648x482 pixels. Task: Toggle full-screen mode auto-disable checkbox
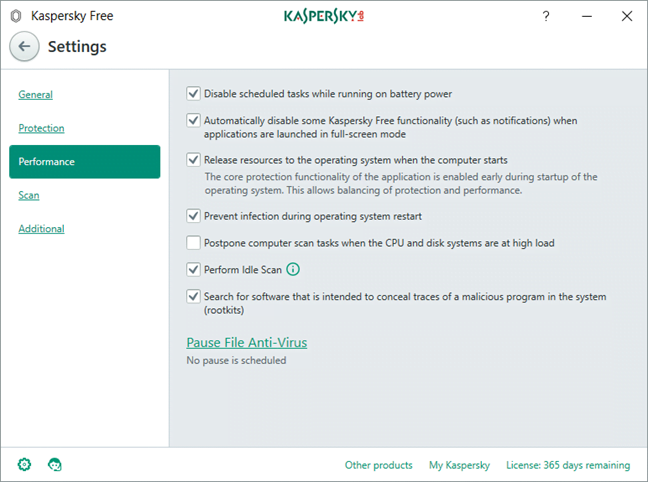pos(193,121)
